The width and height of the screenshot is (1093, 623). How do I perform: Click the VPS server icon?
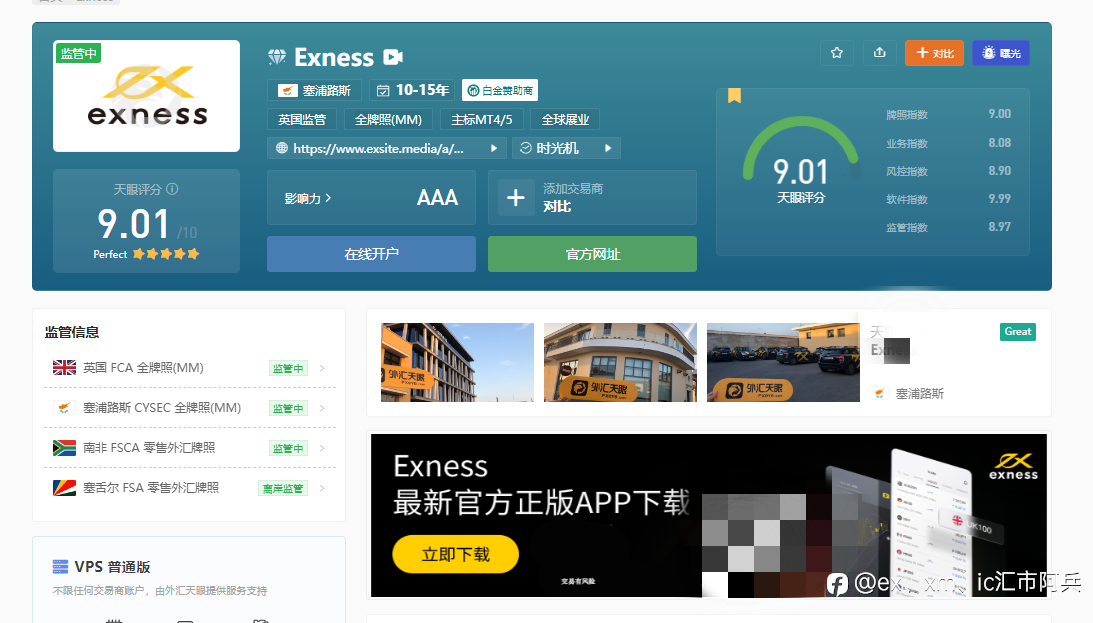(61, 567)
